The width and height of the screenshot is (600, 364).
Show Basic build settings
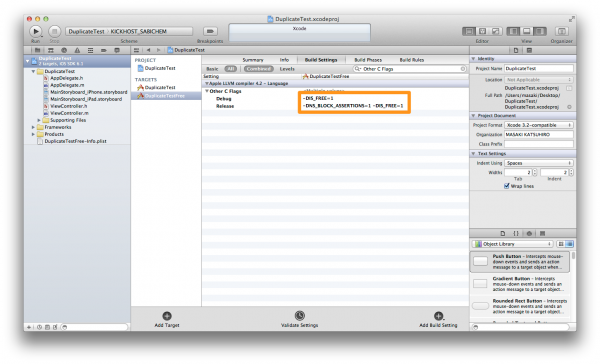pyautogui.click(x=212, y=69)
